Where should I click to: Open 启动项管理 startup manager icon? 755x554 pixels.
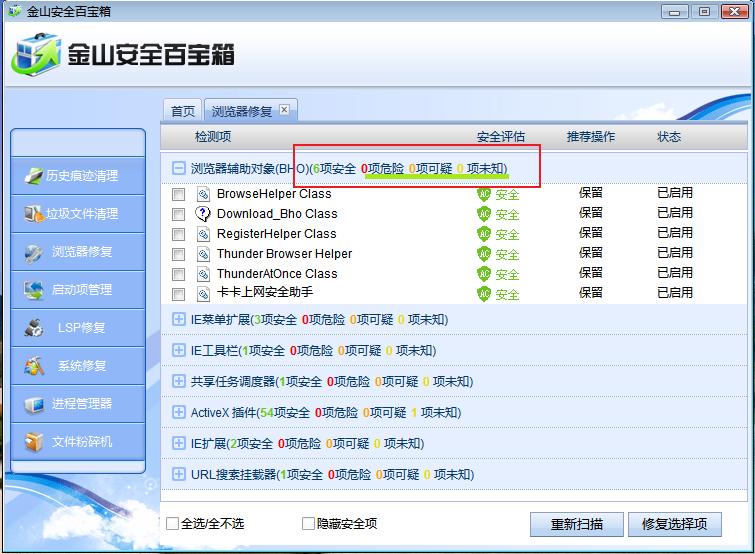point(34,290)
